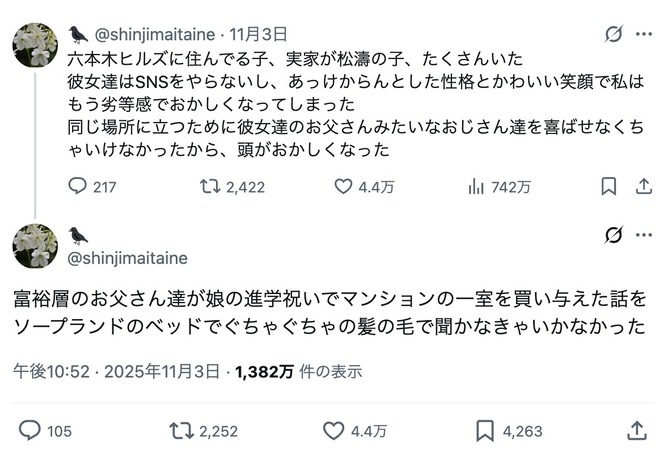This screenshot has width=668, height=453.
Task: Share the second tweet via bottom upload icon
Action: pos(637,431)
